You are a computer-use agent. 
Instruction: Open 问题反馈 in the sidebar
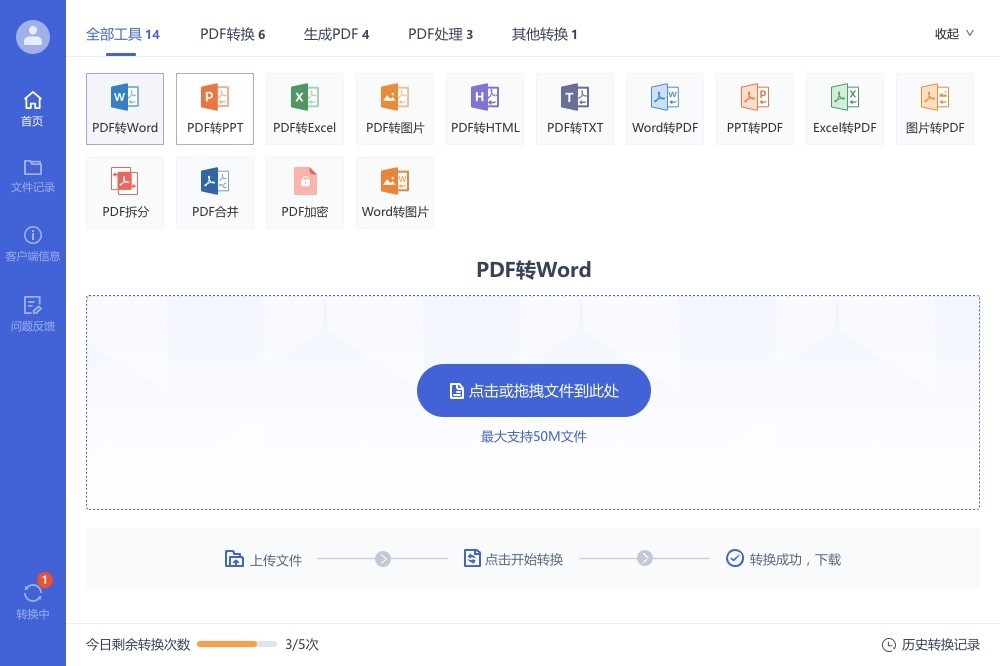click(x=33, y=313)
